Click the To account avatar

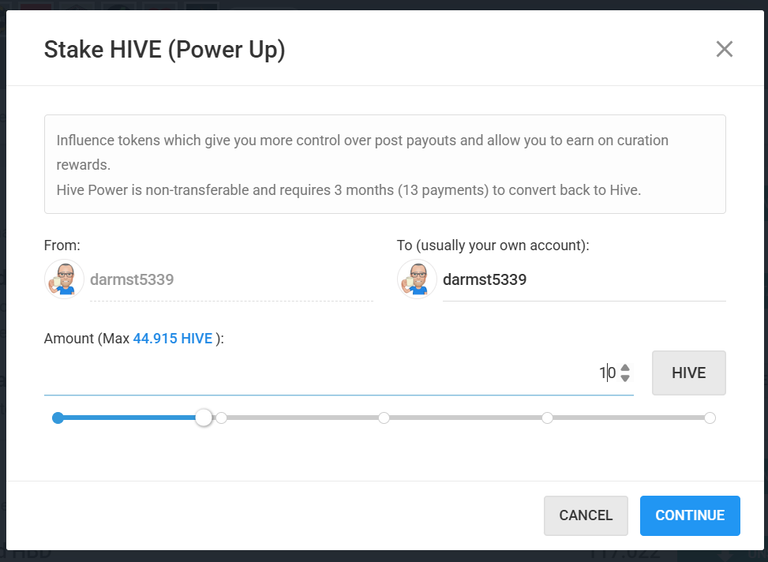(x=417, y=279)
